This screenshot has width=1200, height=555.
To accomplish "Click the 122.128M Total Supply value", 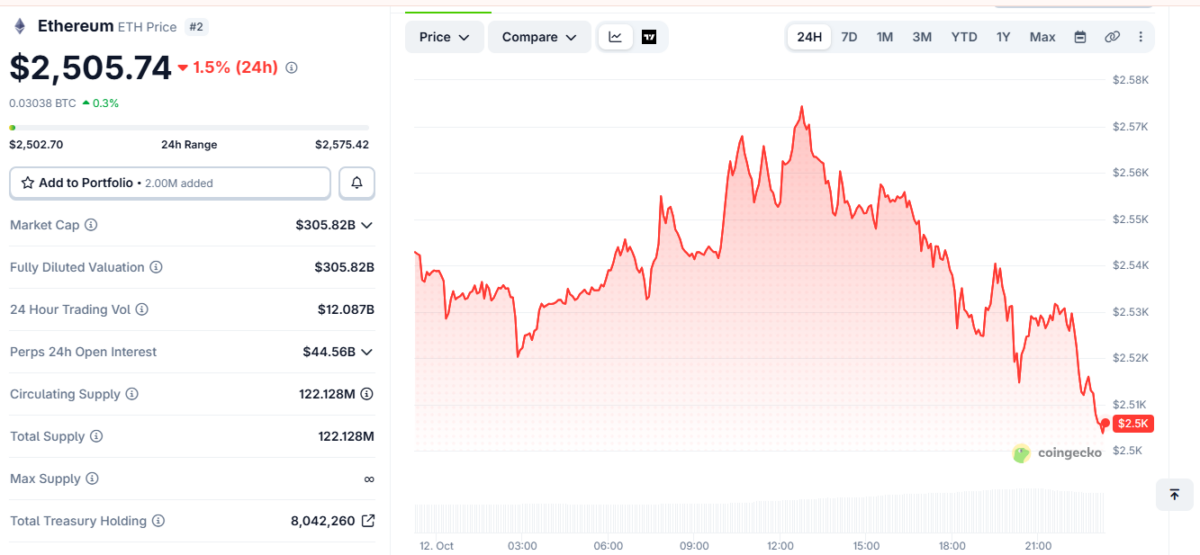I will tap(346, 437).
